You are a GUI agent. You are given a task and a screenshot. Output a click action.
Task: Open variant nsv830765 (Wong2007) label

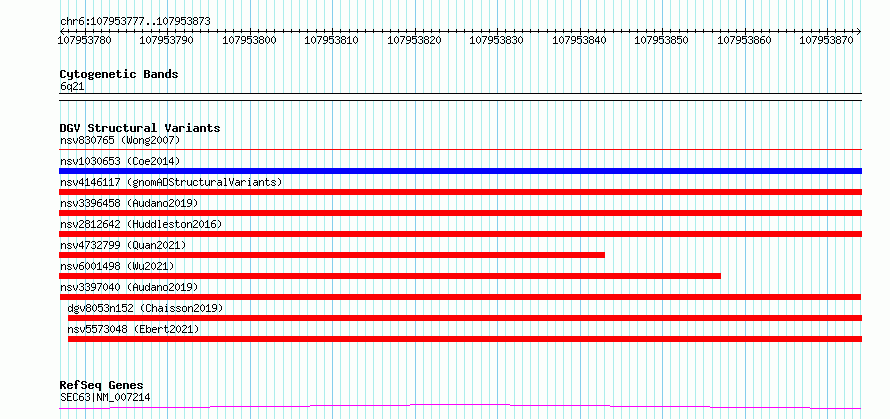(120, 140)
